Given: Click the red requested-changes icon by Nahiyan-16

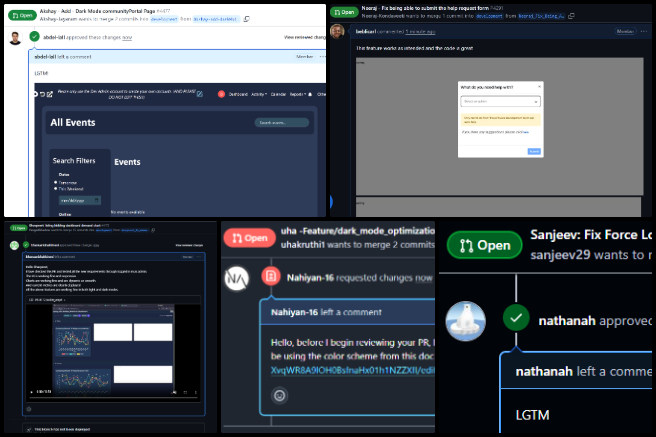Looking at the screenshot, I should (x=271, y=276).
